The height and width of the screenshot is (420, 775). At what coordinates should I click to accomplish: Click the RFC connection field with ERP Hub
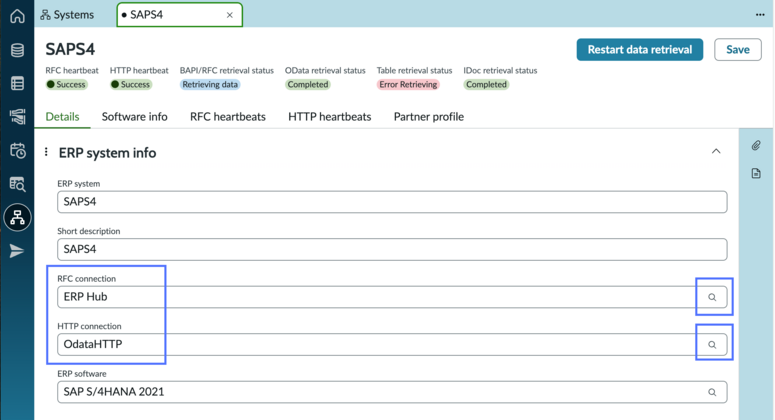[392, 297]
